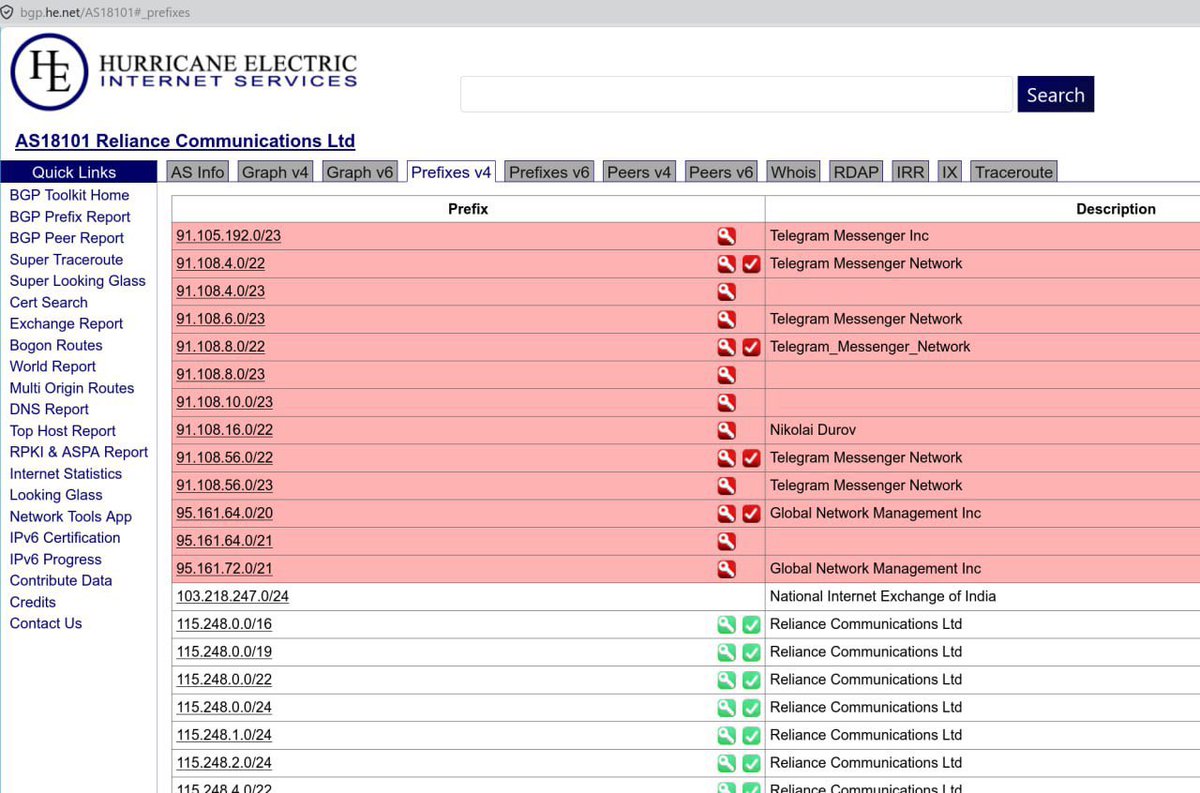Screen dimensions: 1200x793
Task: Open AS18101 Reliance Communications Ltd heading link
Action: pyautogui.click(x=185, y=141)
